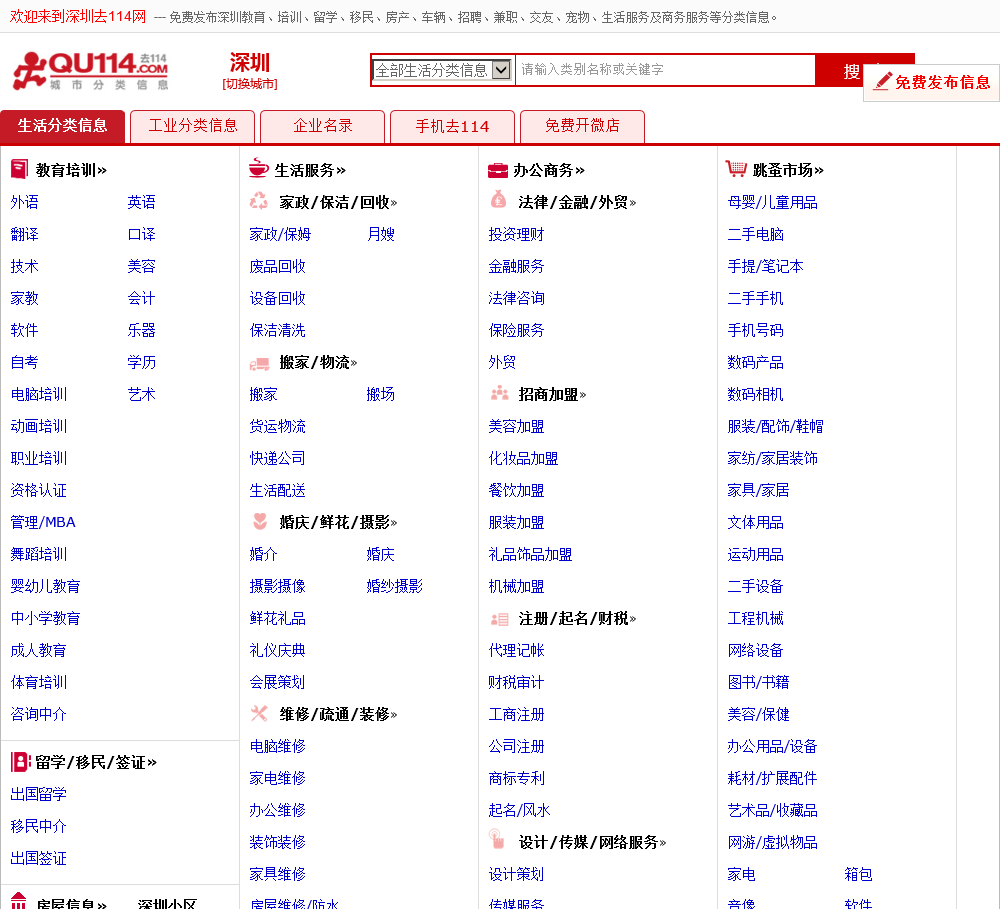
Task: Open the 出国留学 link
Action: [x=38, y=794]
